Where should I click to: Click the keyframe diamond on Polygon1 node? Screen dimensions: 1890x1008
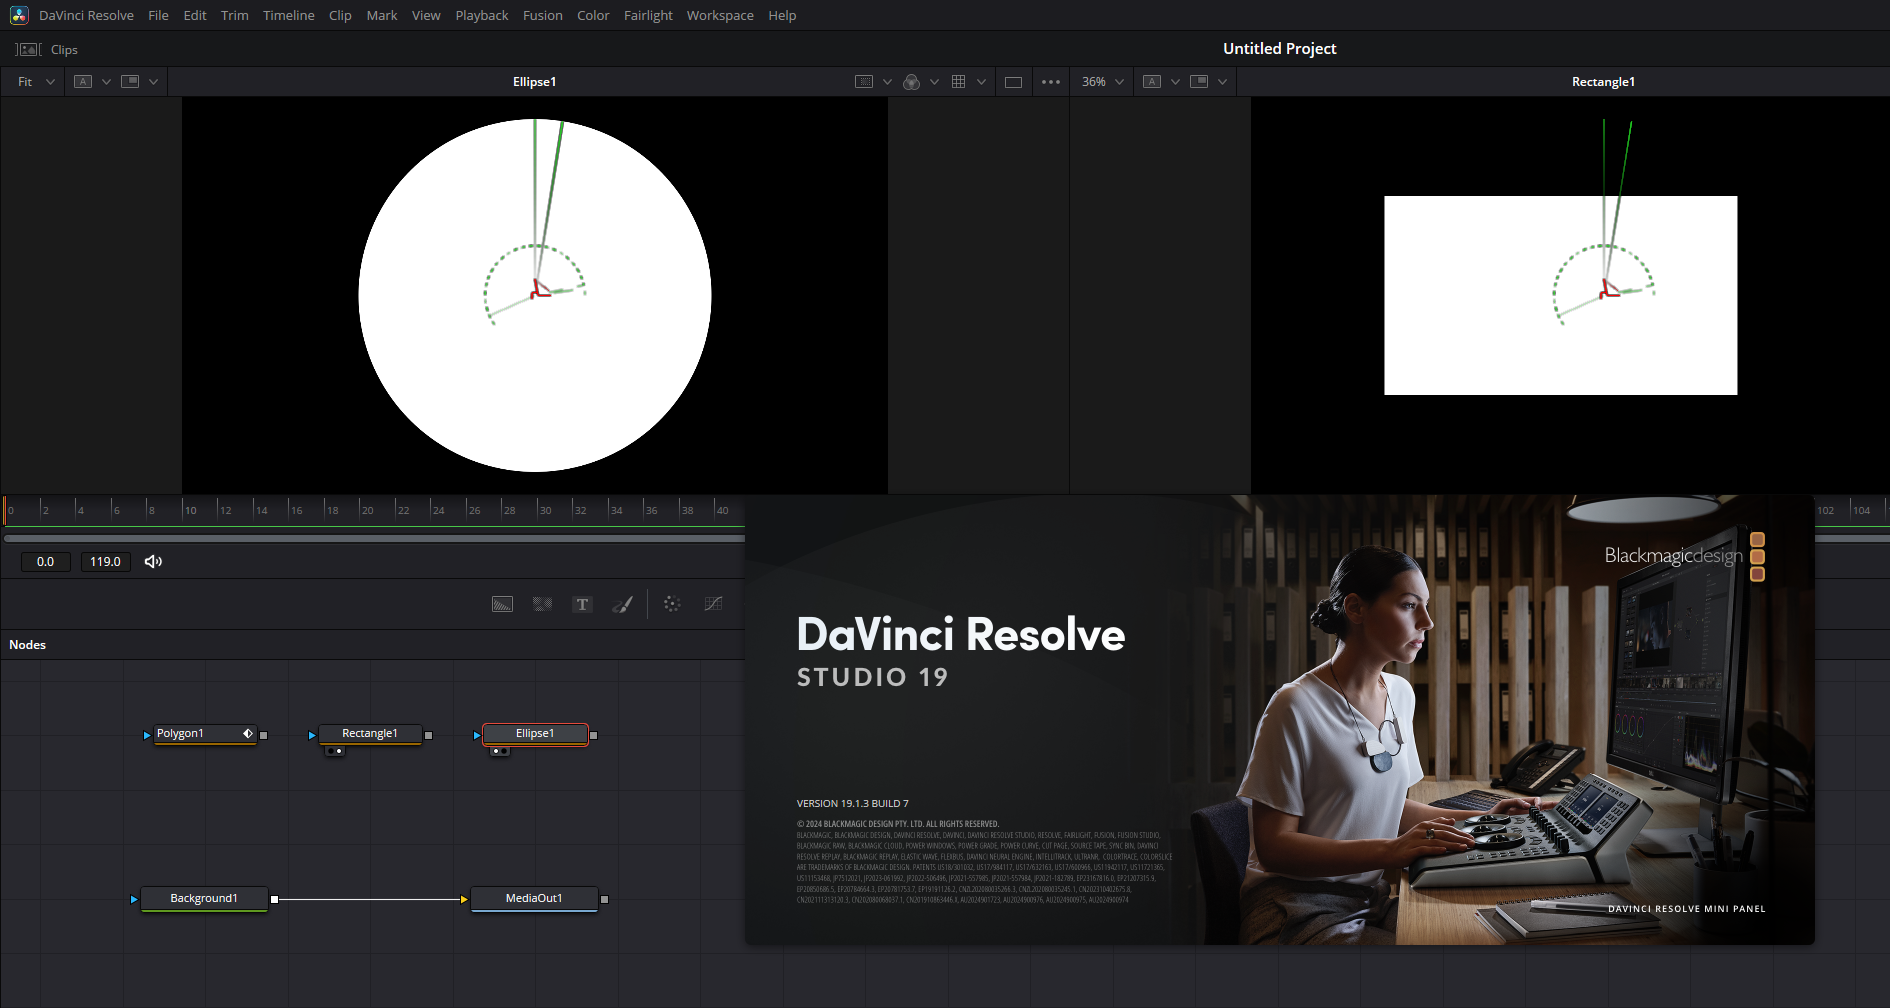tap(248, 734)
